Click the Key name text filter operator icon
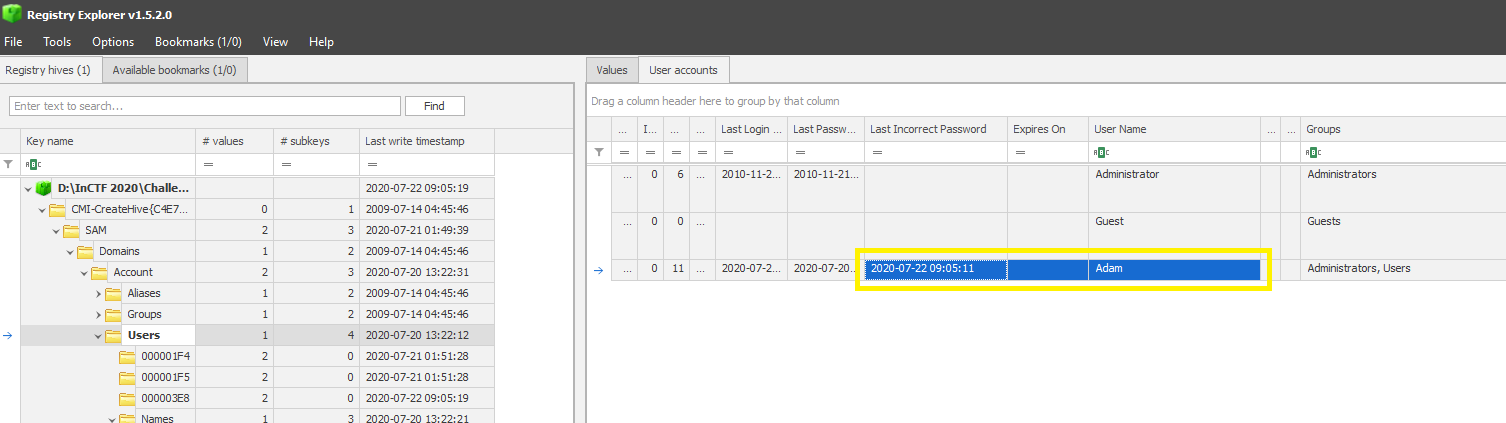The image size is (1506, 423). coord(34,164)
